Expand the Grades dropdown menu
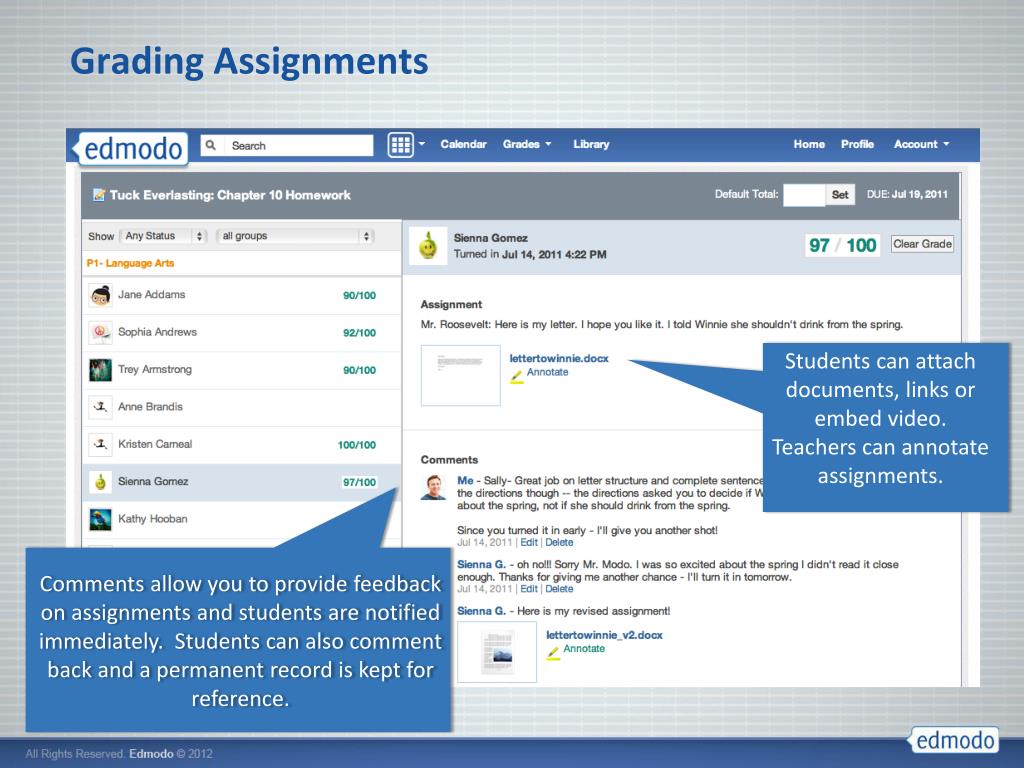Image resolution: width=1024 pixels, height=768 pixels. click(x=527, y=144)
